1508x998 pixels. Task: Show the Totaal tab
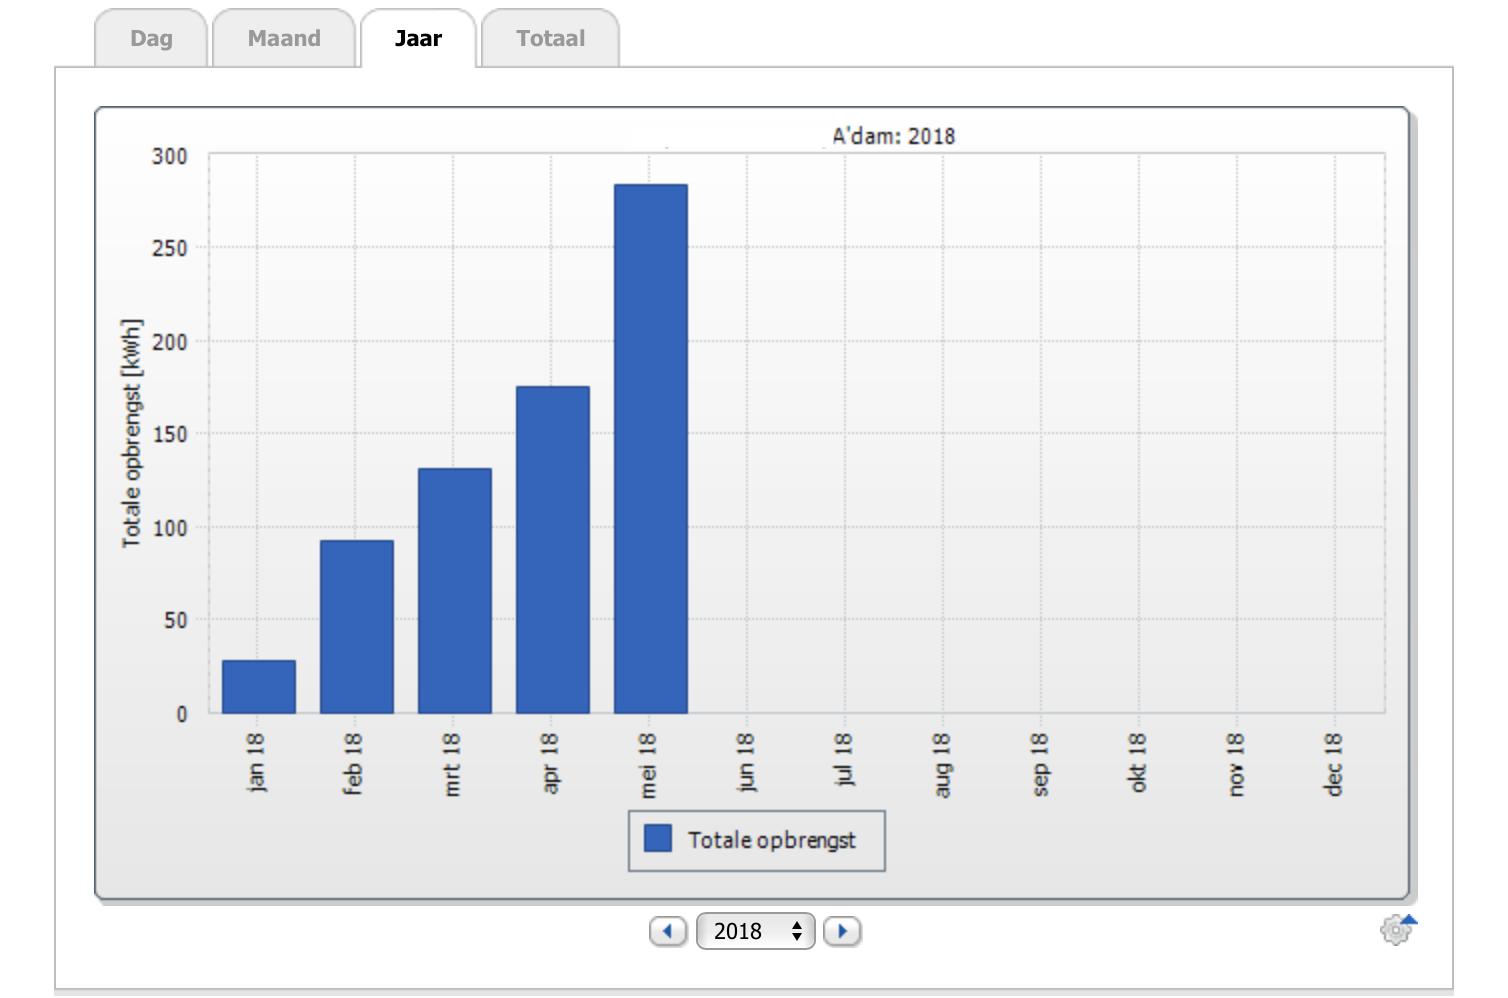coord(550,39)
